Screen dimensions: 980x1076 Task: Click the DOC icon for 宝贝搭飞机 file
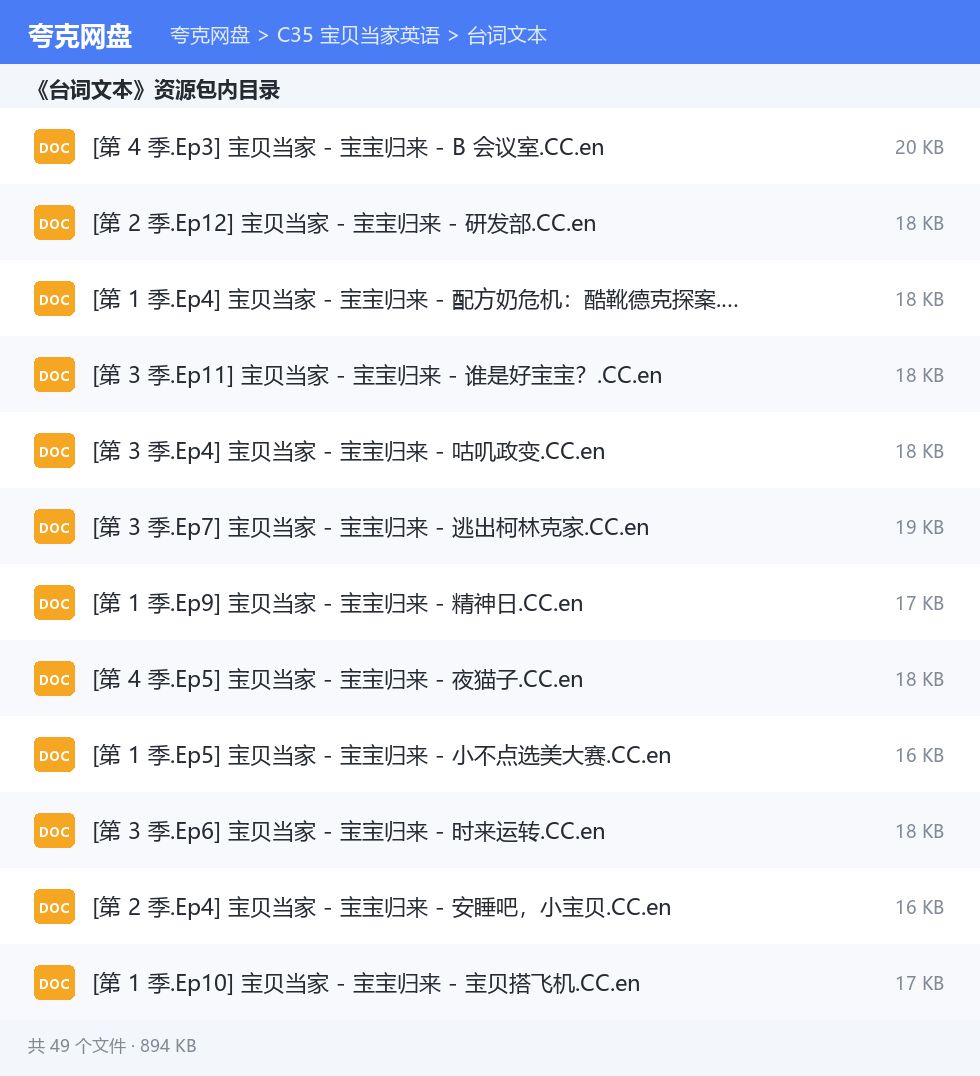pos(54,983)
